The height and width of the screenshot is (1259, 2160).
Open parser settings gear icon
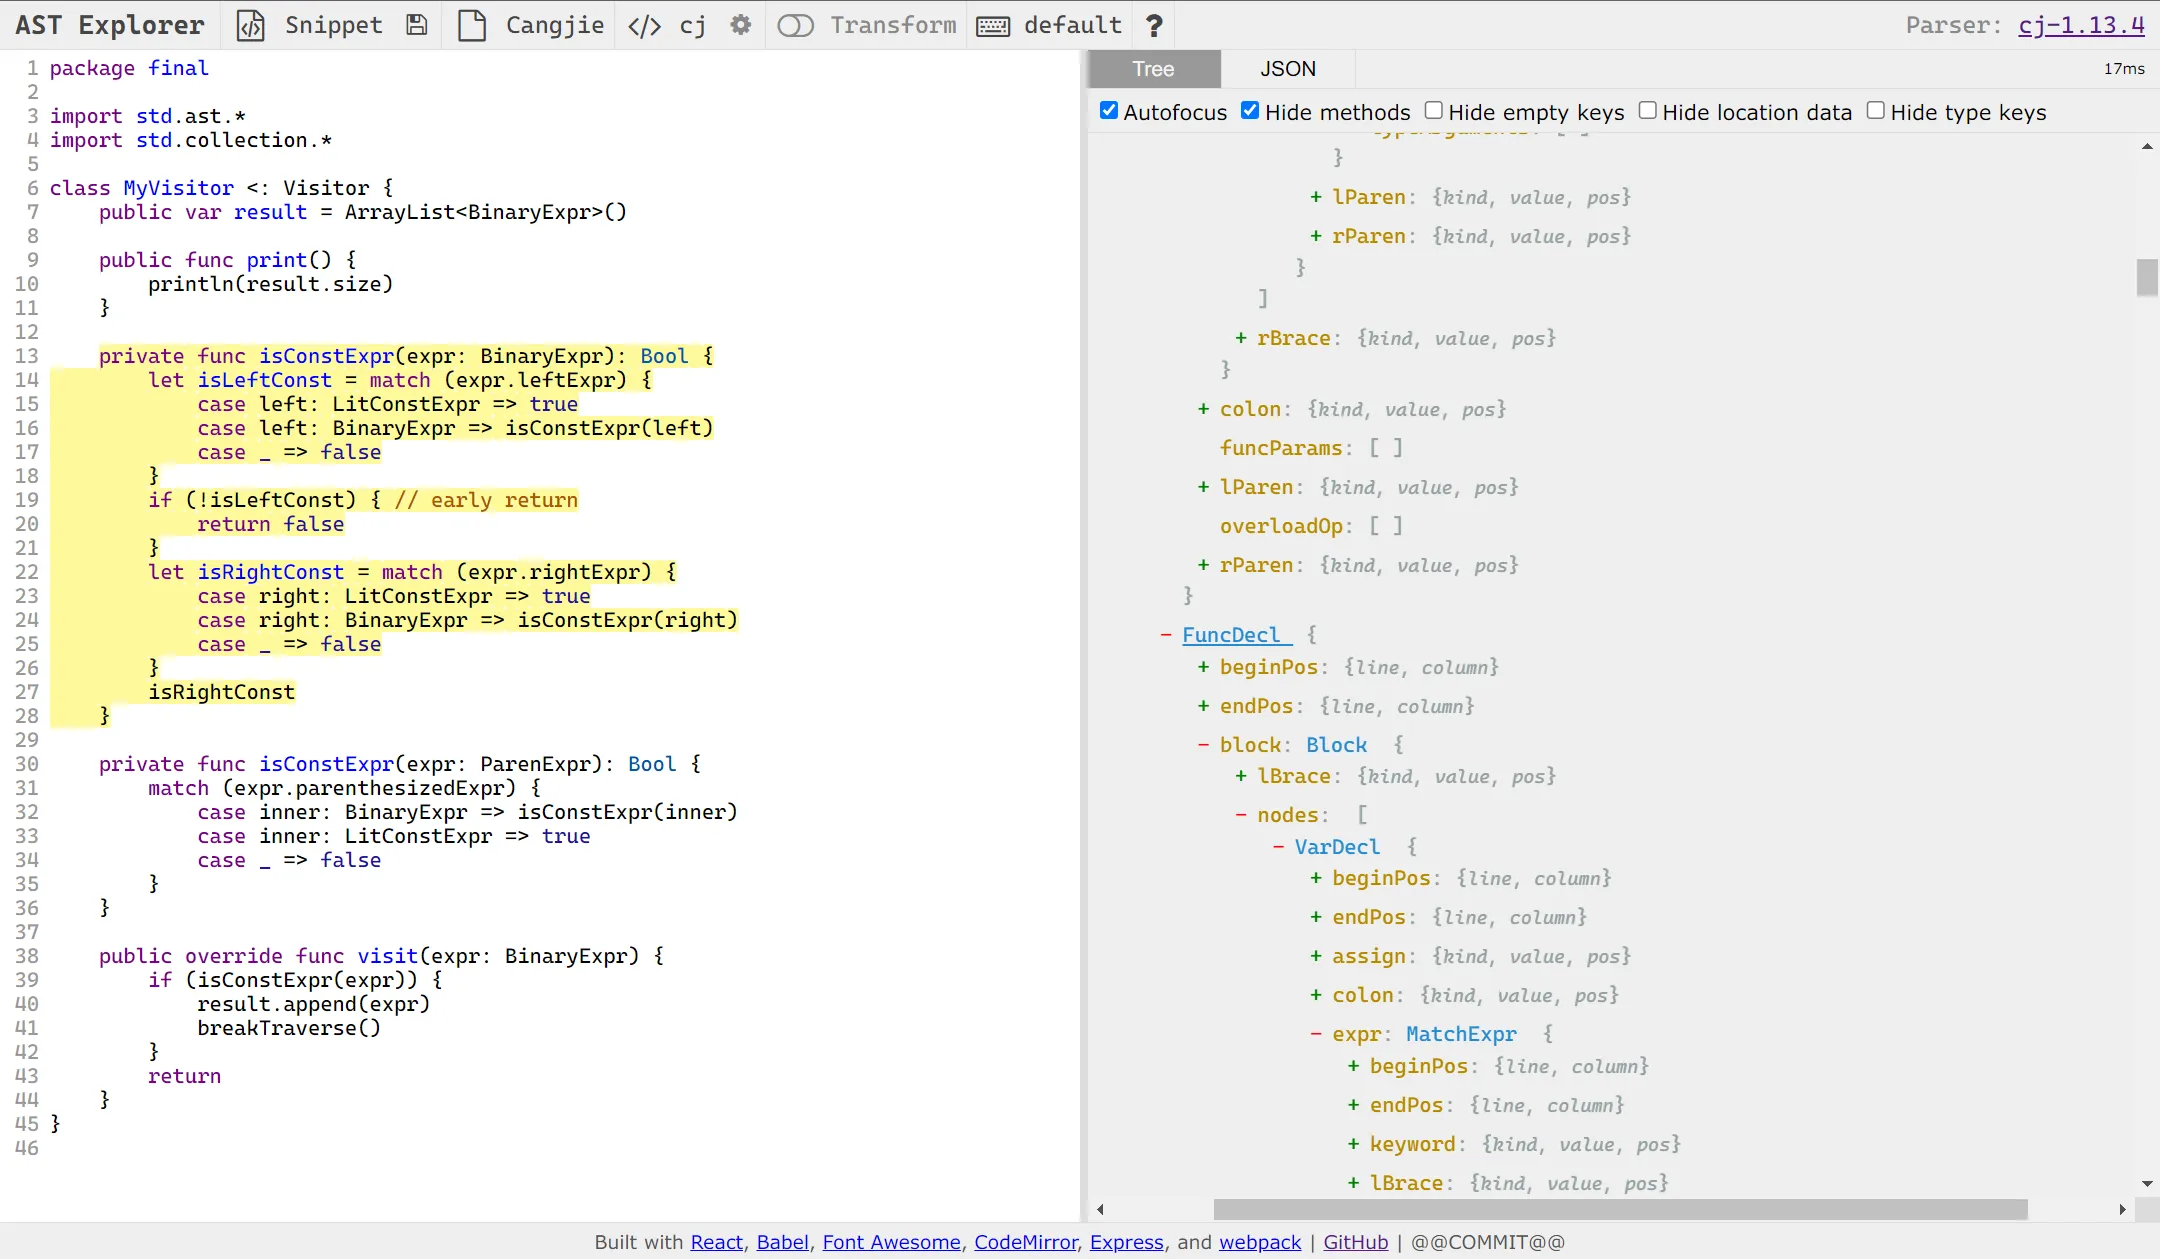pyautogui.click(x=740, y=25)
